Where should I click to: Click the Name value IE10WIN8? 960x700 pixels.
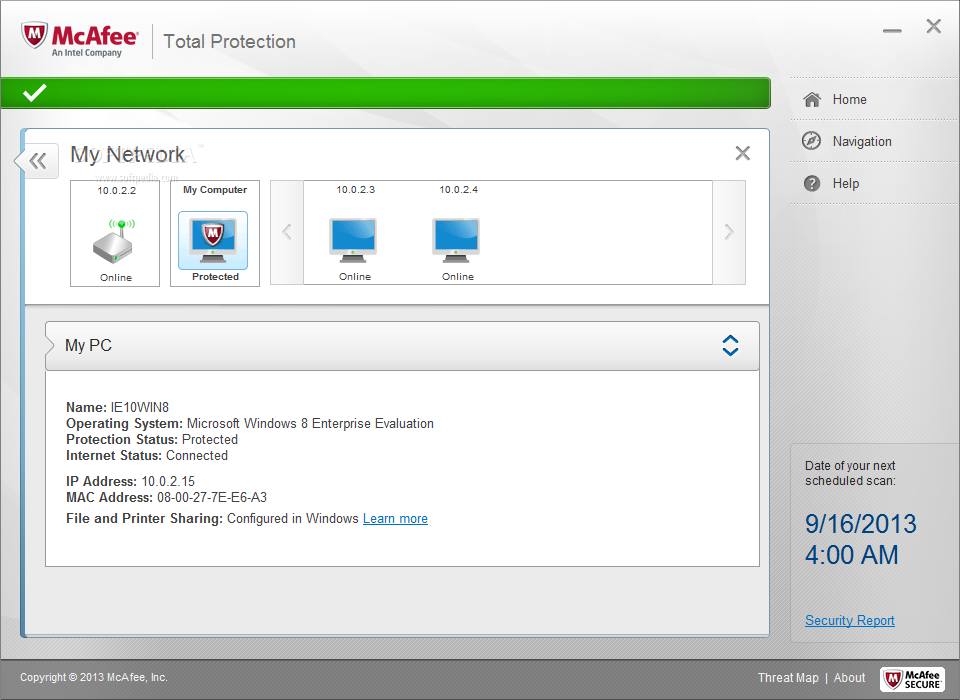click(140, 407)
